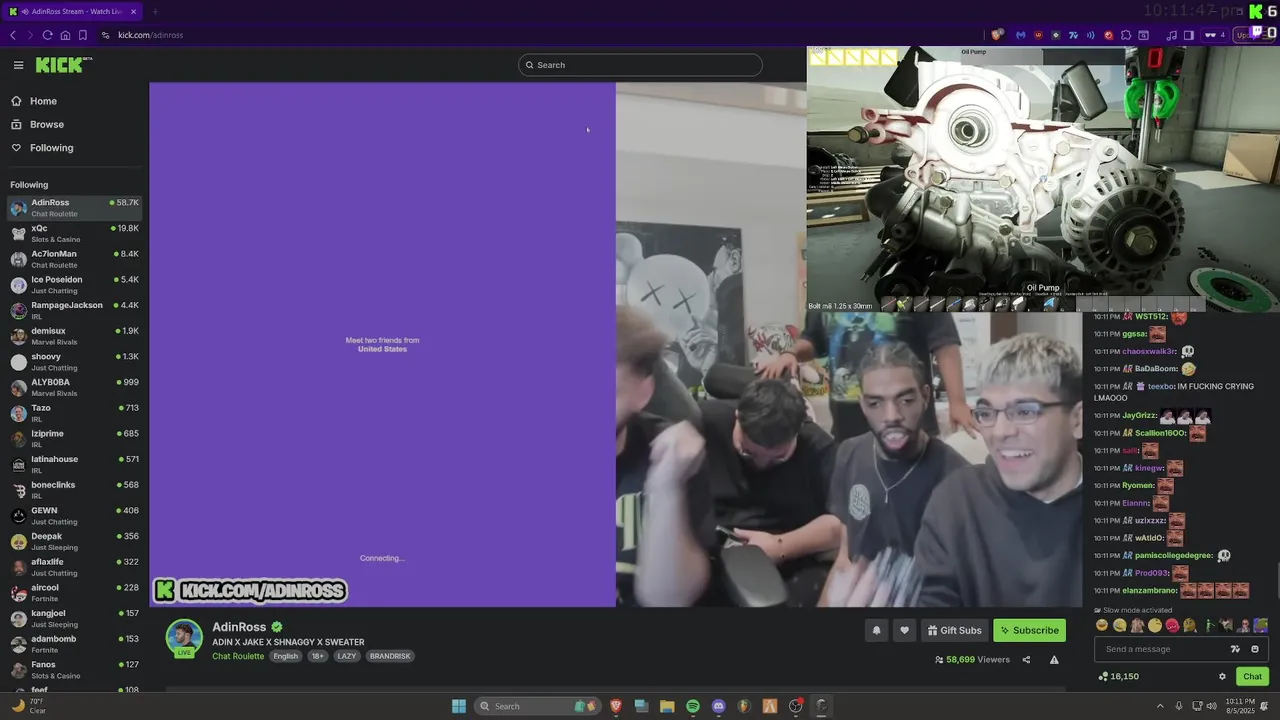The image size is (1280, 720).
Task: Click the English language tag
Action: [x=286, y=656]
